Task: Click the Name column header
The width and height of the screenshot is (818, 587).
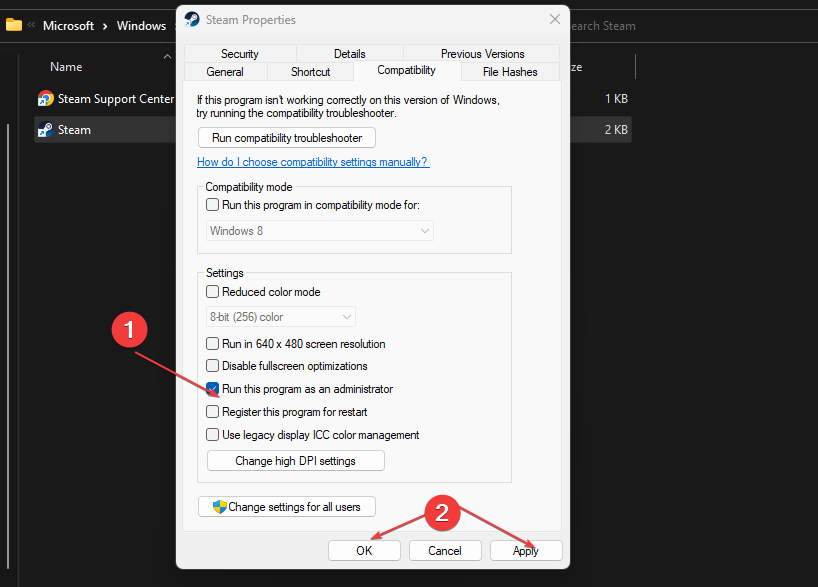Action: pos(66,67)
